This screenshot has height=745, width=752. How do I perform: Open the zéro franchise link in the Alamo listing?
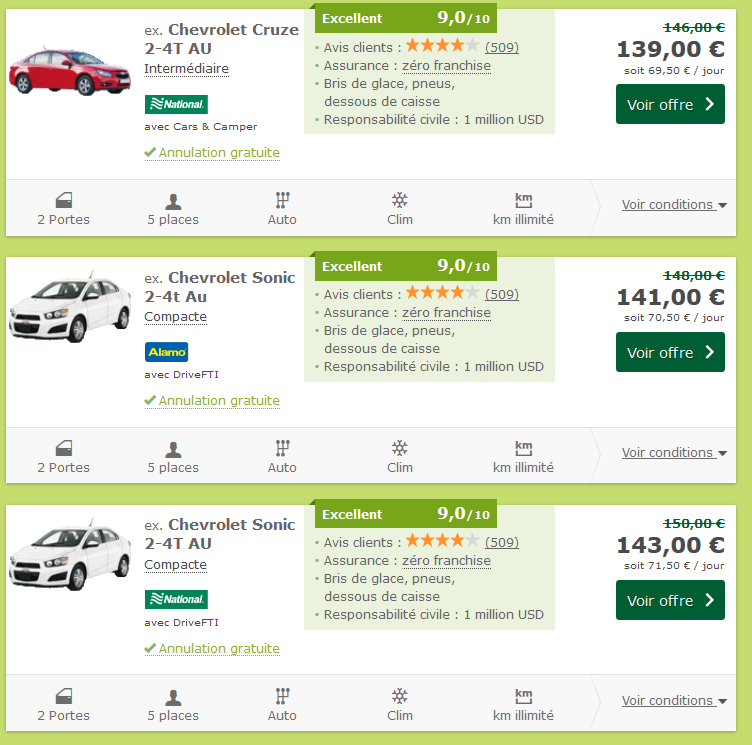(x=446, y=313)
